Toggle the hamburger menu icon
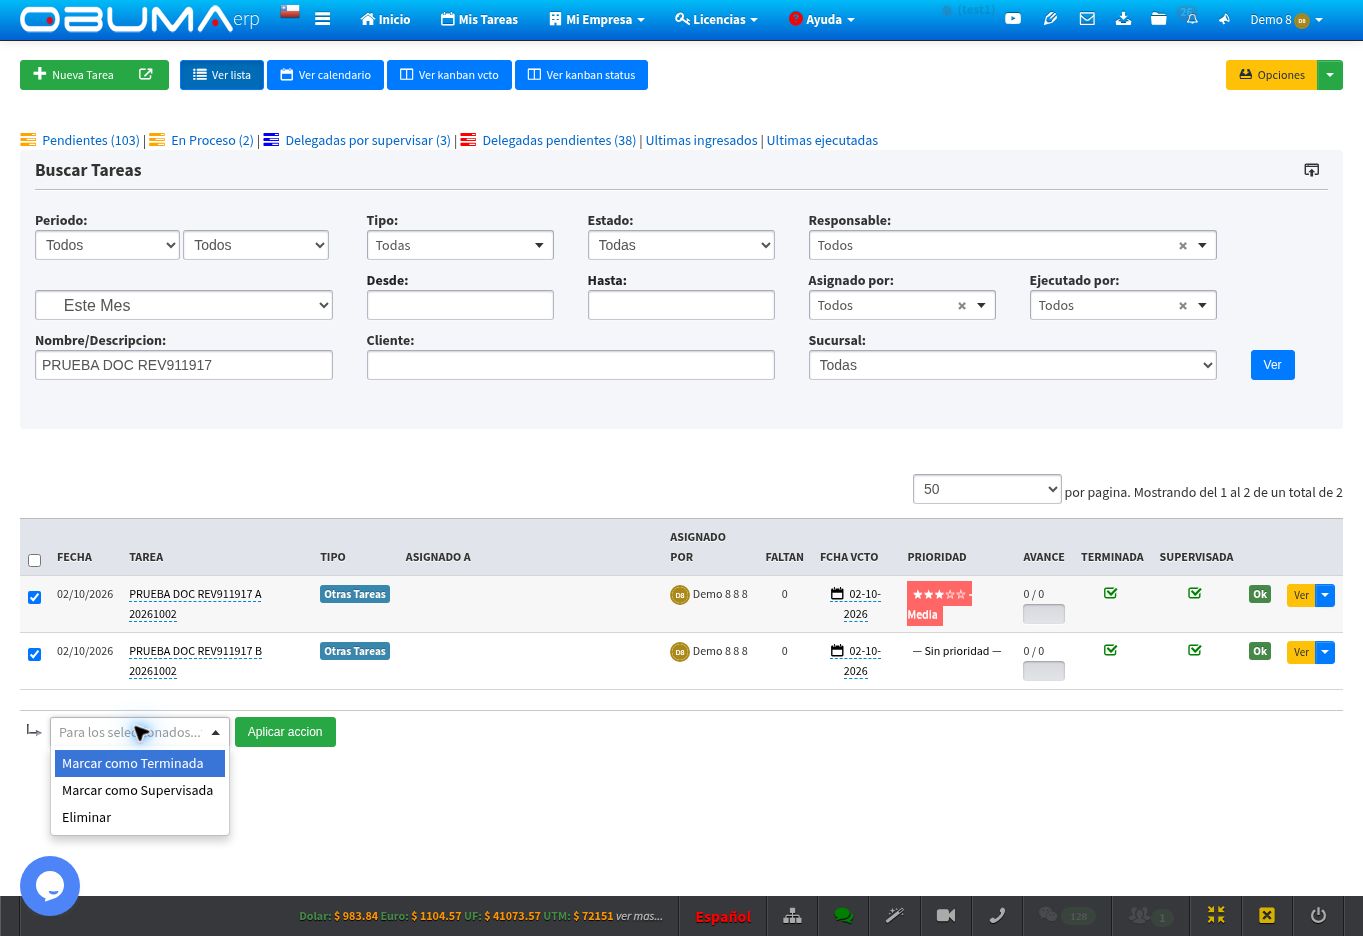The height and width of the screenshot is (936, 1363). click(x=322, y=19)
